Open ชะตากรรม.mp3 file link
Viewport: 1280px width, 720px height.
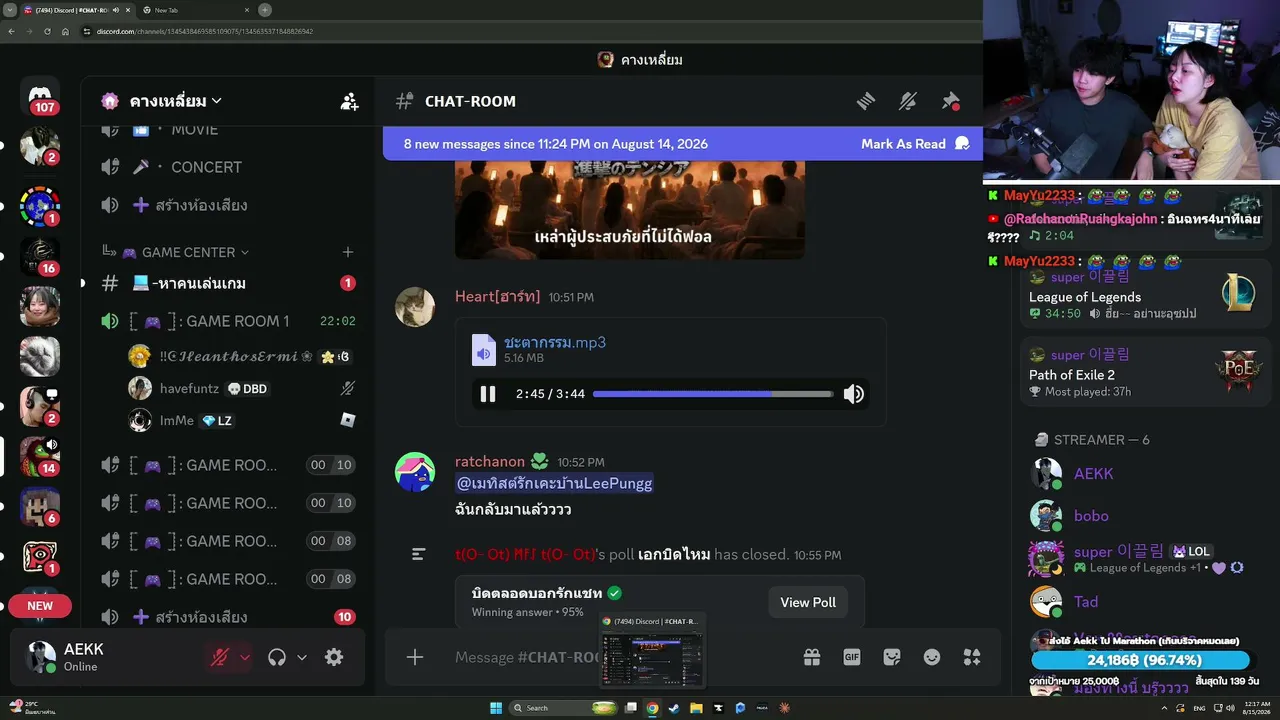(555, 342)
